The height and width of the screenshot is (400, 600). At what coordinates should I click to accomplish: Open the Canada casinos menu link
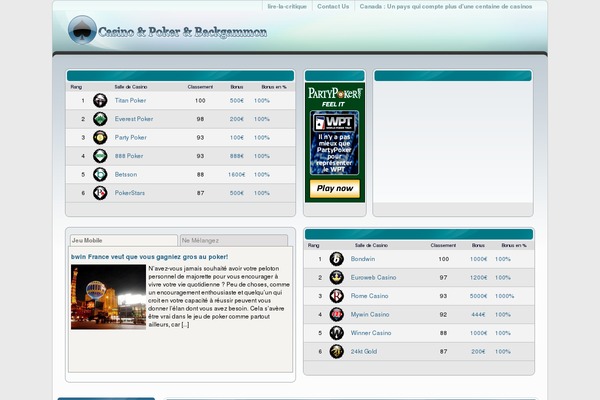pos(446,7)
